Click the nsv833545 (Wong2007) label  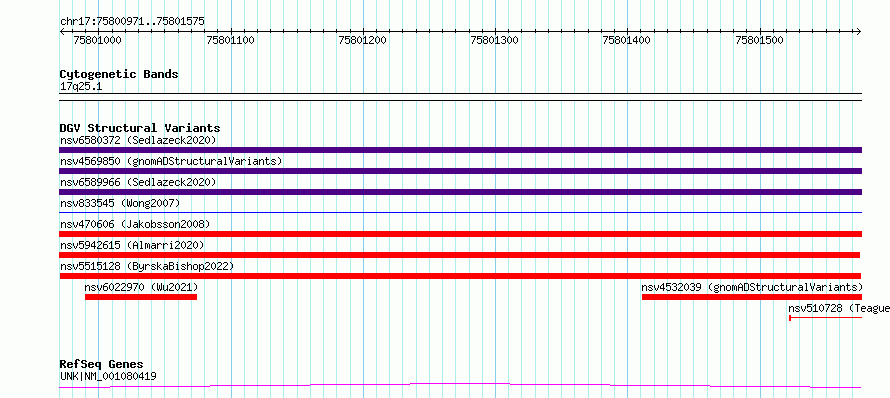(x=120, y=203)
